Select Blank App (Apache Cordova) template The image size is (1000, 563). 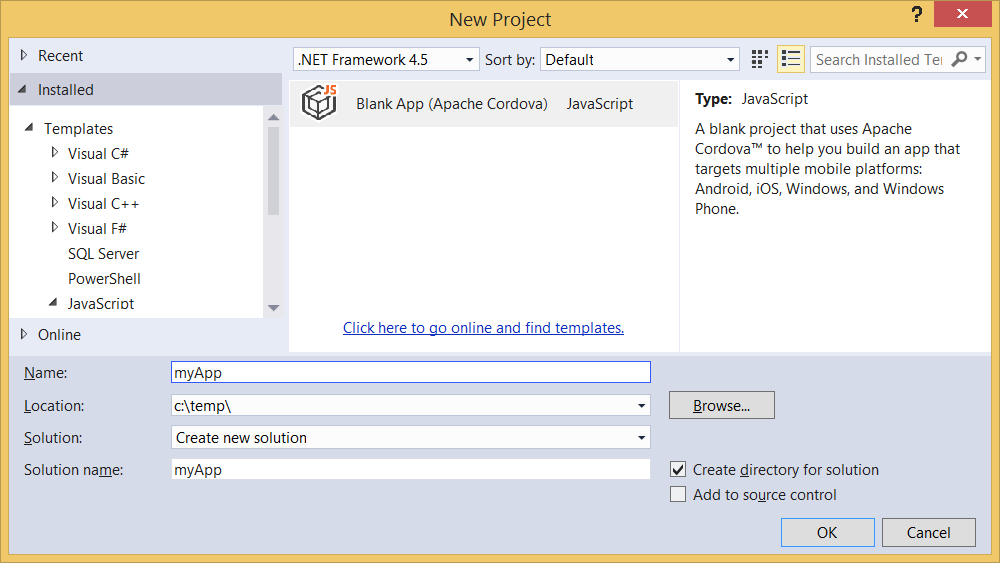[483, 103]
